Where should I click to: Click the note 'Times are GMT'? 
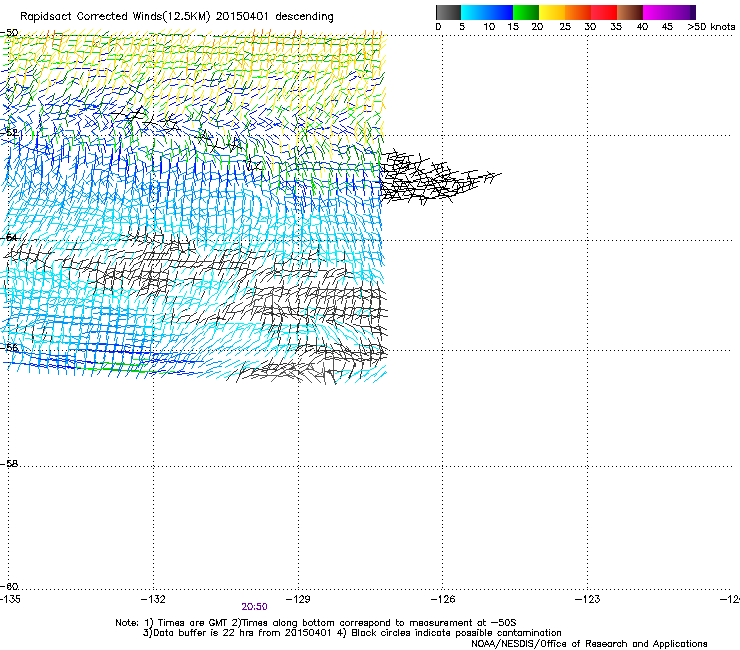191,623
